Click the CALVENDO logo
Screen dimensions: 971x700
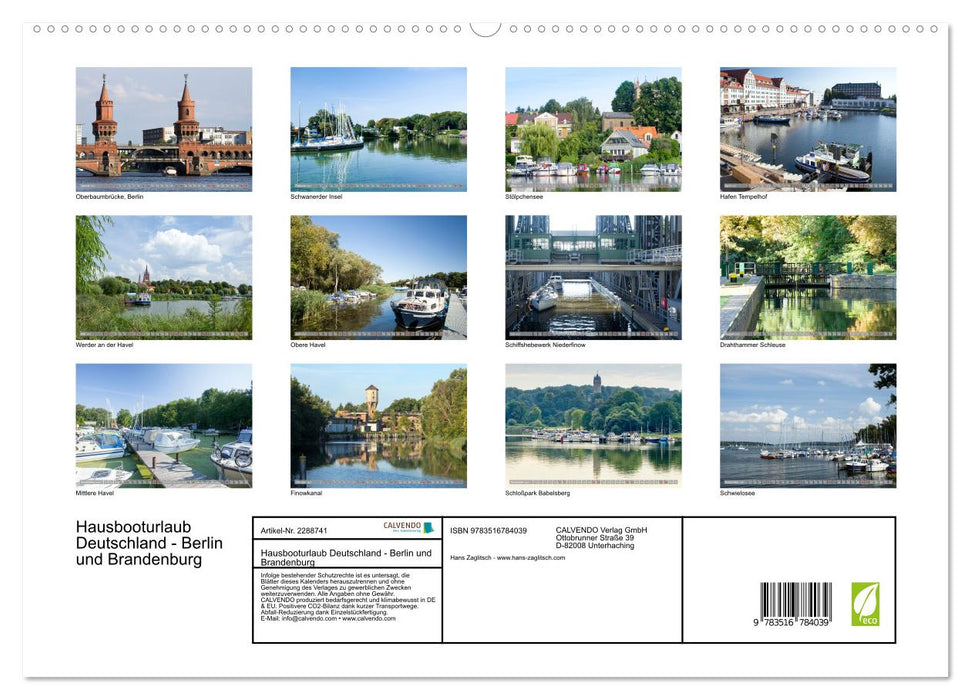(409, 527)
